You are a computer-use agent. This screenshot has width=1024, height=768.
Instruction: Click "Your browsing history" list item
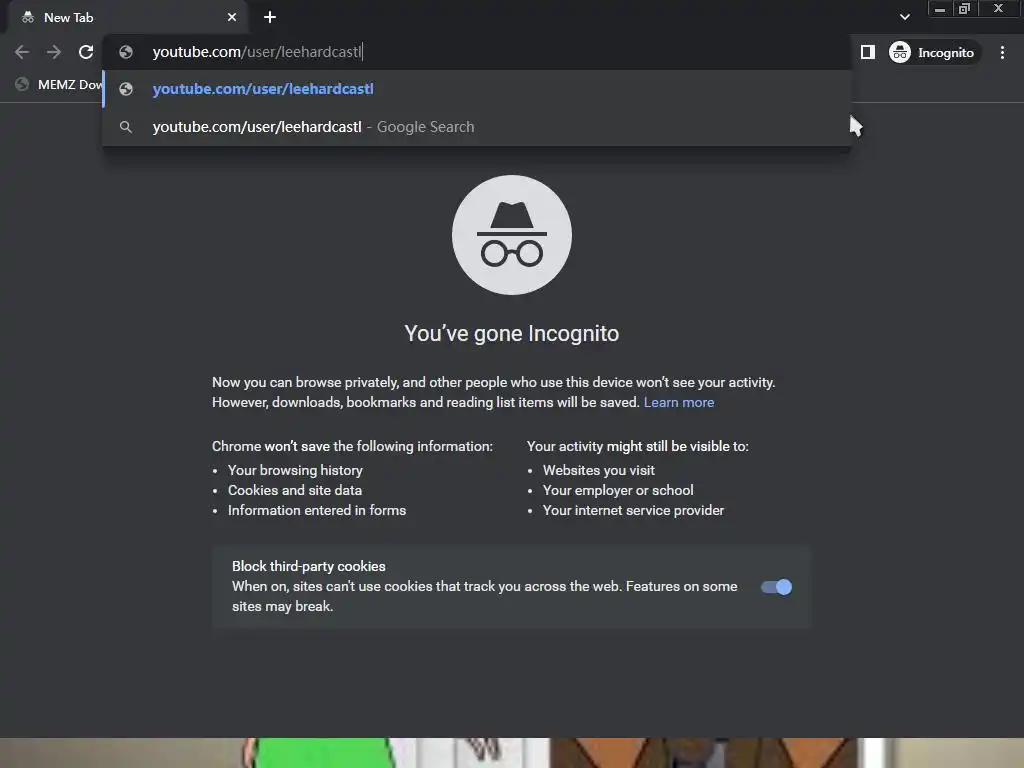(x=295, y=470)
